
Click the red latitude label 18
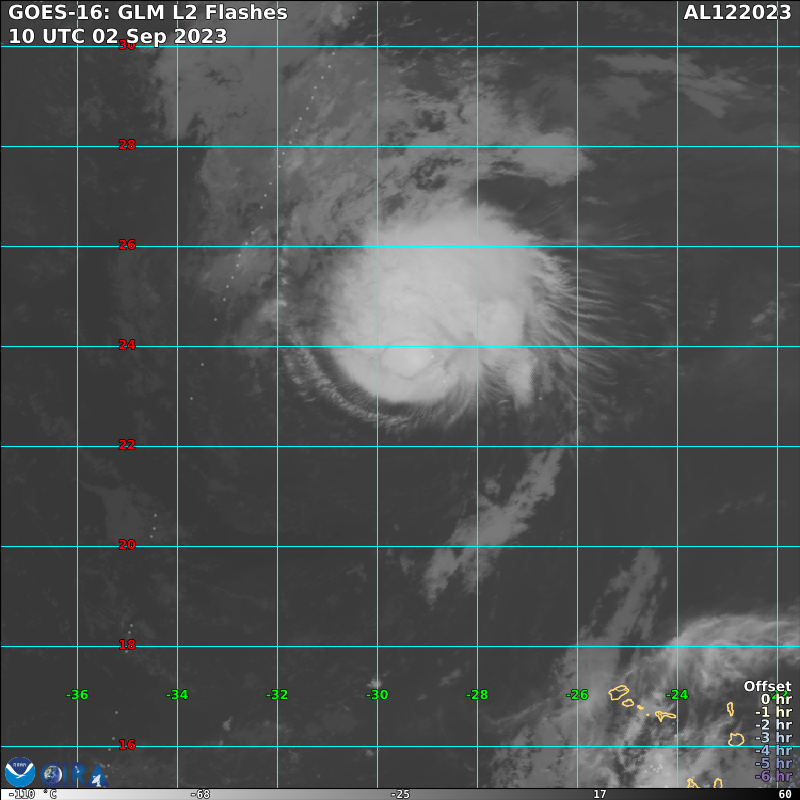click(127, 645)
